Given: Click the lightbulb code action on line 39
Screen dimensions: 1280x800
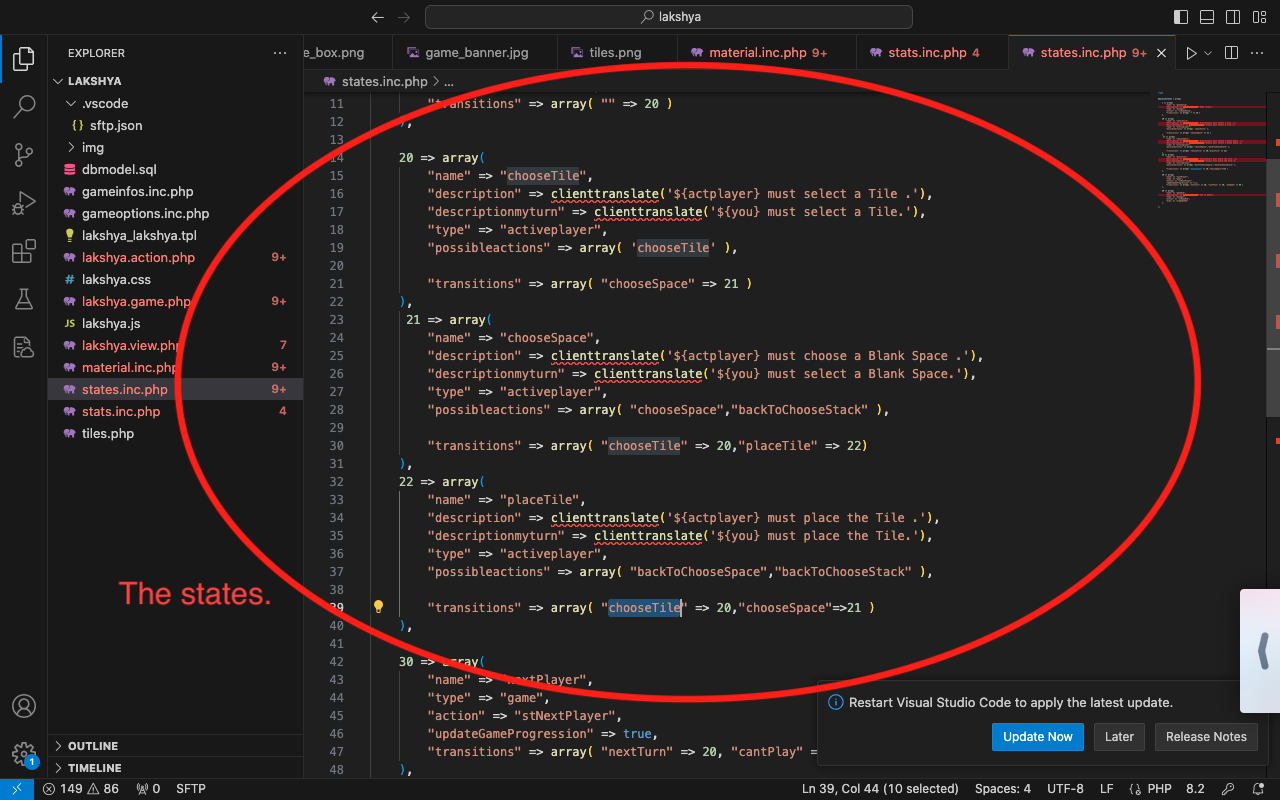Looking at the screenshot, I should pos(379,607).
